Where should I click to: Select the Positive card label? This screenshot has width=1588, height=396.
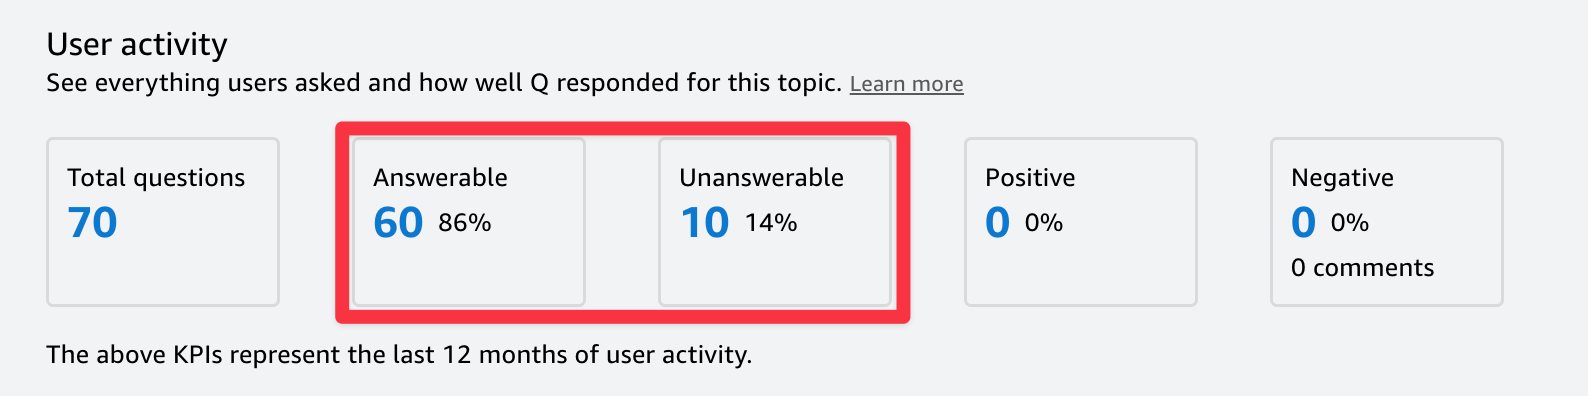click(1030, 178)
